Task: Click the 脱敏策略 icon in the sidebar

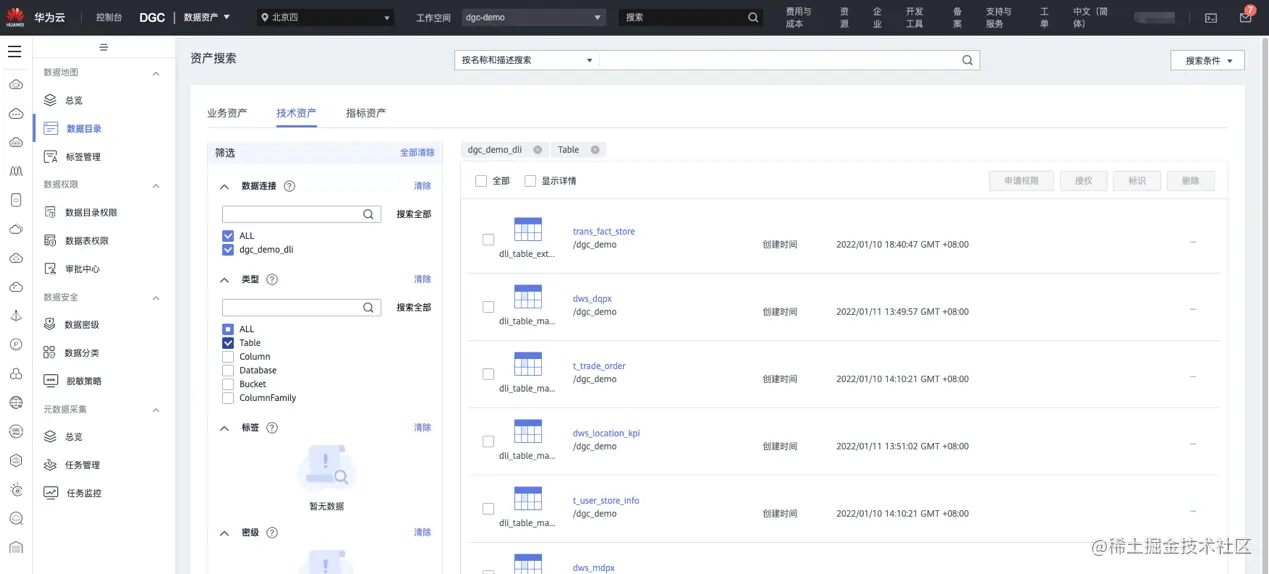Action: (50, 381)
